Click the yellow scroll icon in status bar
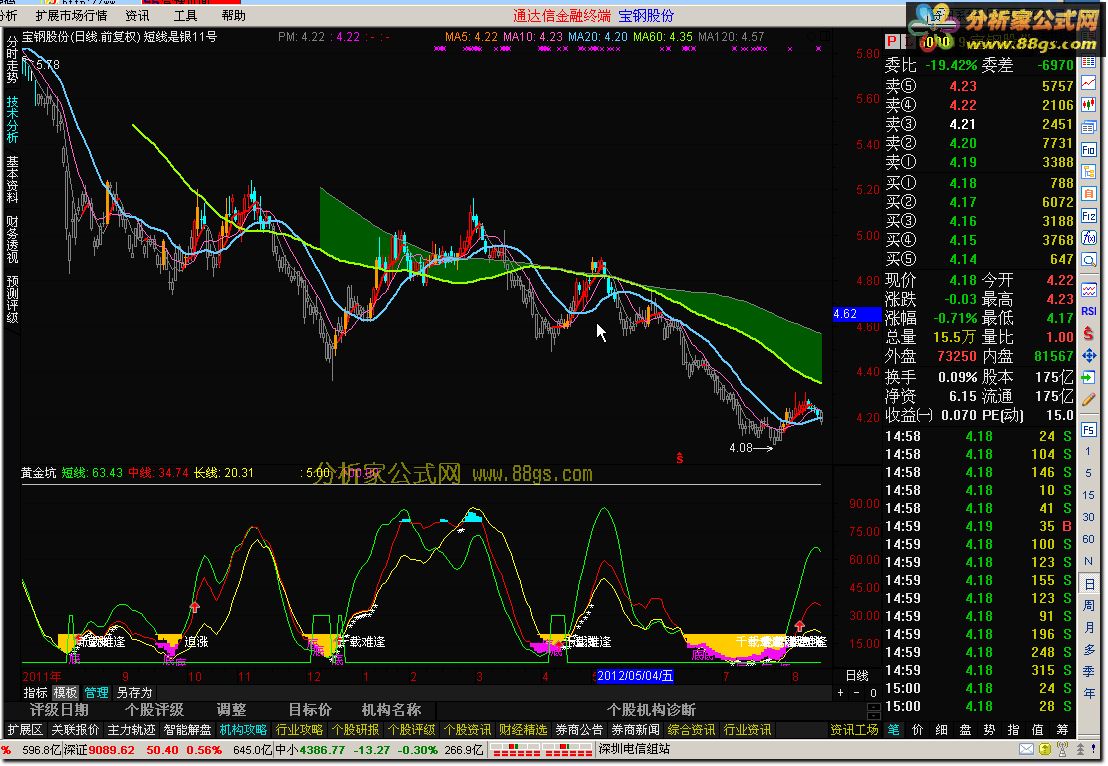 pyautogui.click(x=1044, y=749)
